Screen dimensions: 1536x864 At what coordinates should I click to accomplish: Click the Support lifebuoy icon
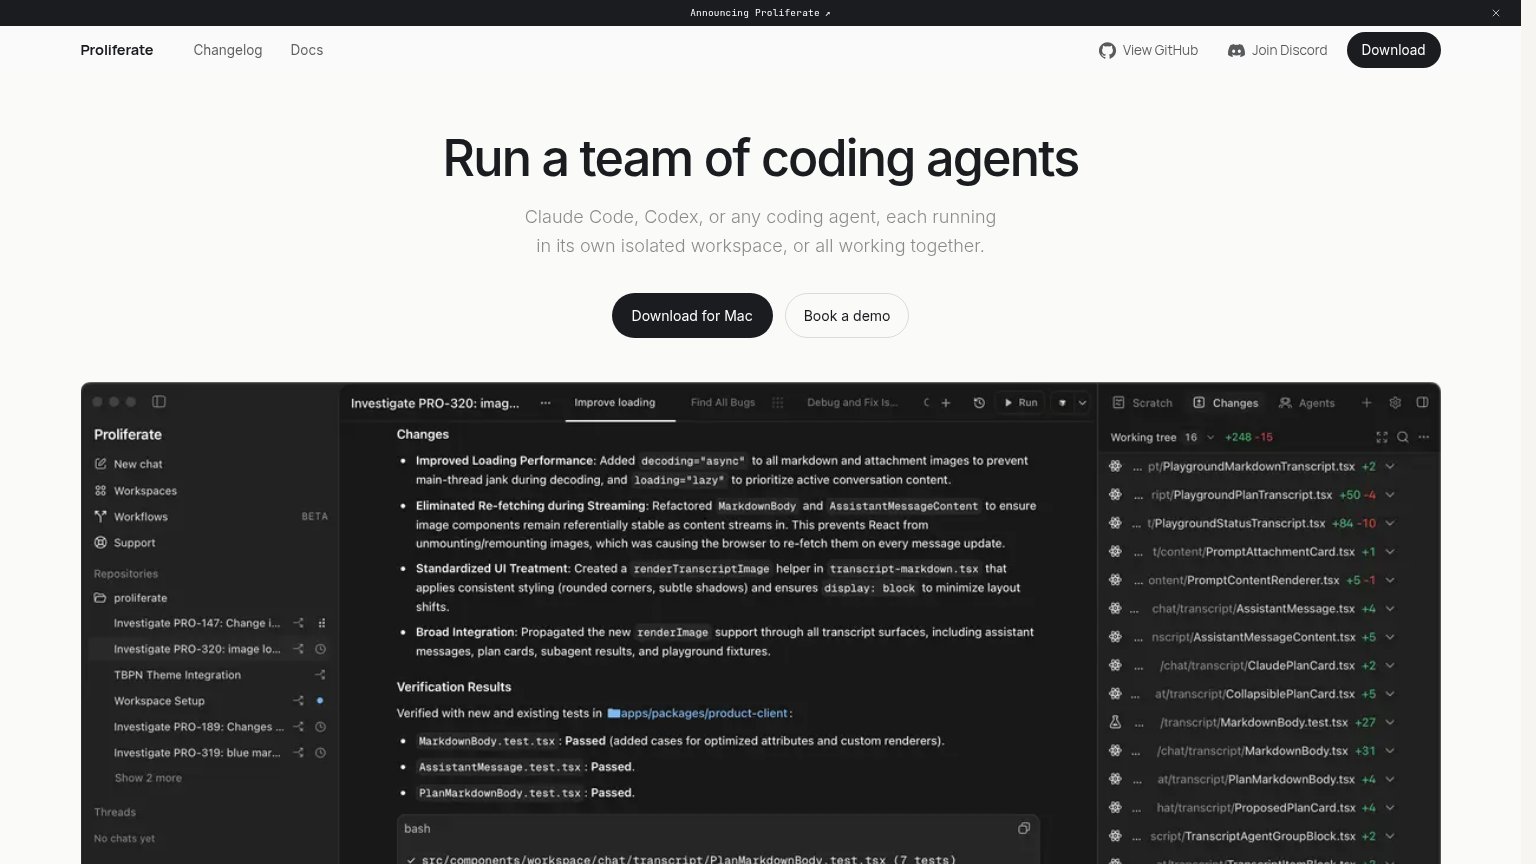pyautogui.click(x=100, y=542)
